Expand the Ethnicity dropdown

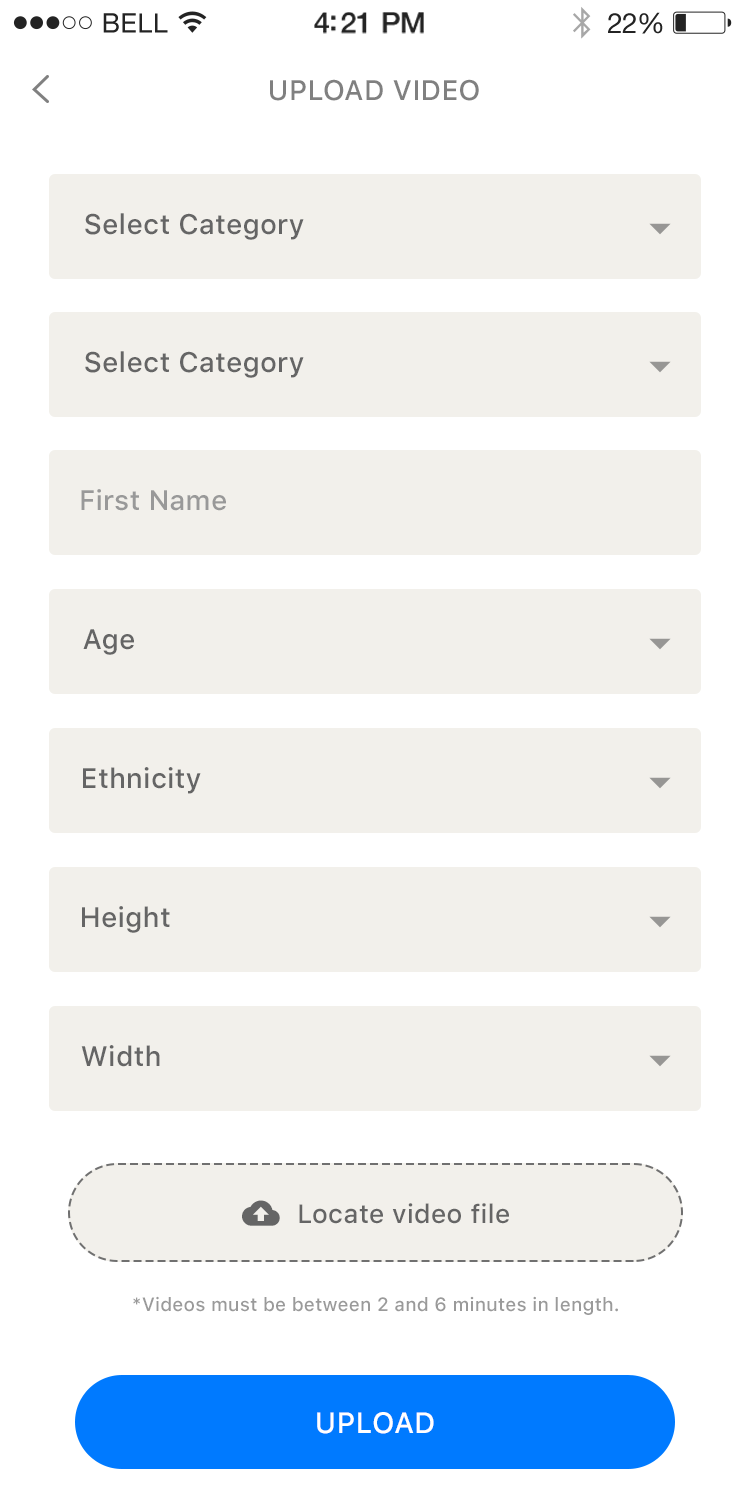(x=375, y=780)
